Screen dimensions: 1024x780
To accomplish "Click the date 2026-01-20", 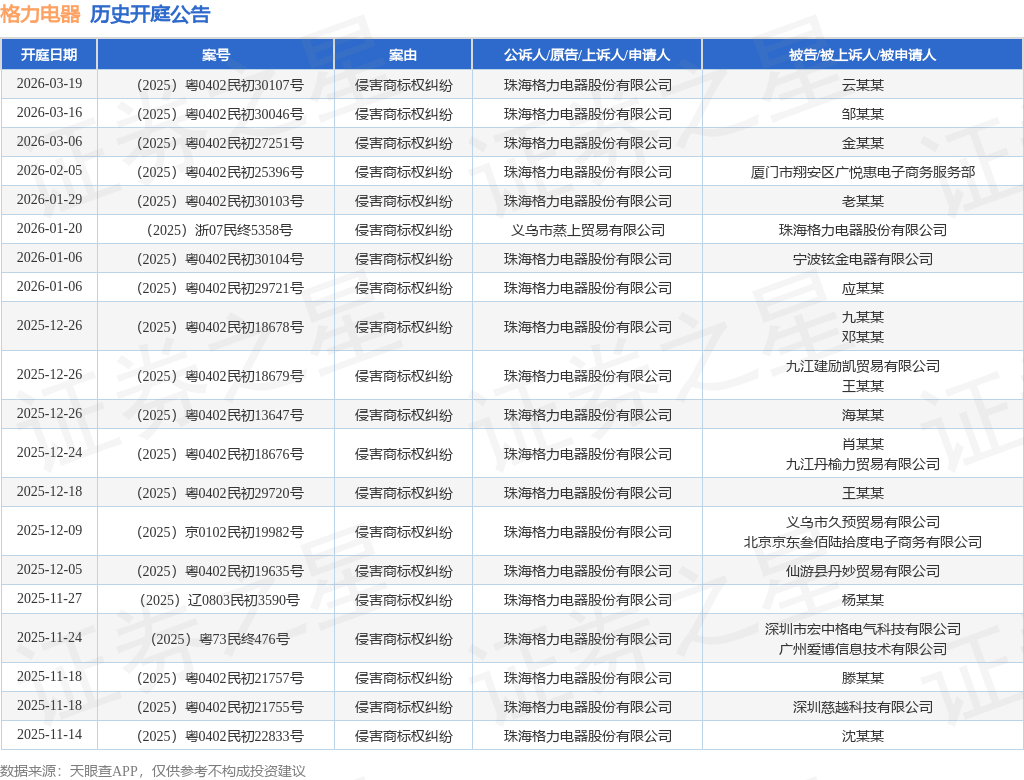I will pos(50,228).
